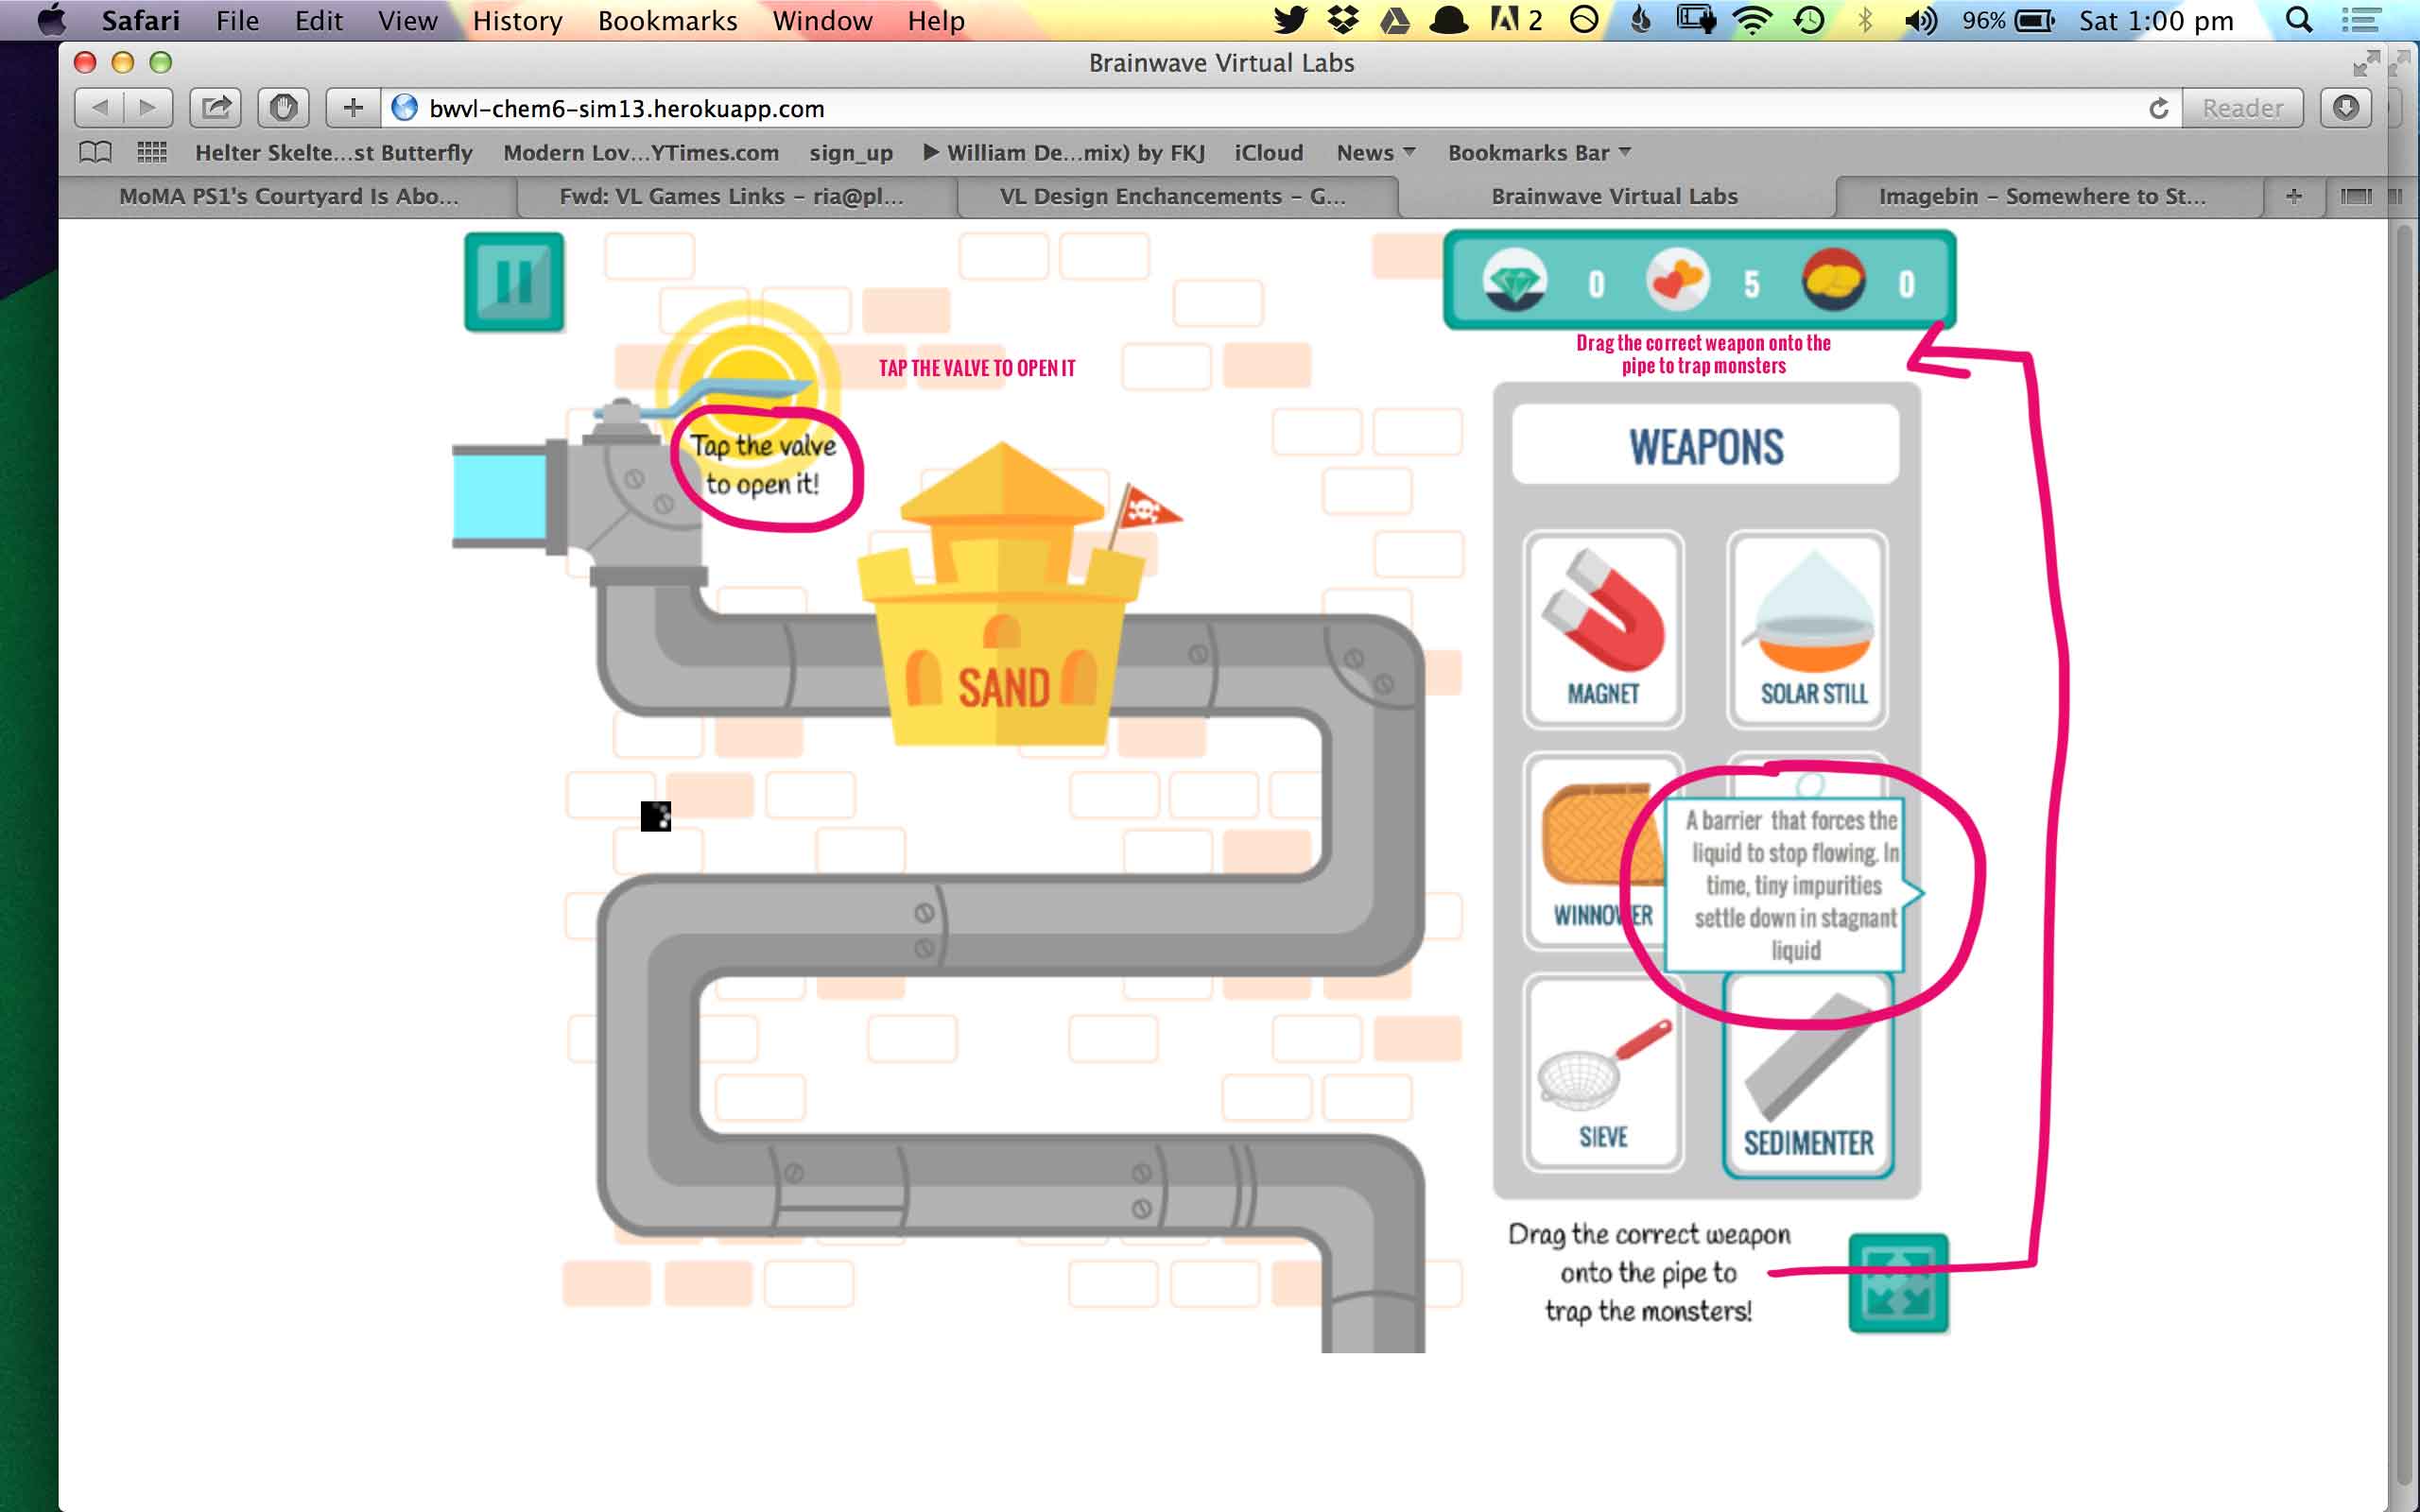
Task: Switch to MoMA PS1's Courtyard tab
Action: click(288, 197)
